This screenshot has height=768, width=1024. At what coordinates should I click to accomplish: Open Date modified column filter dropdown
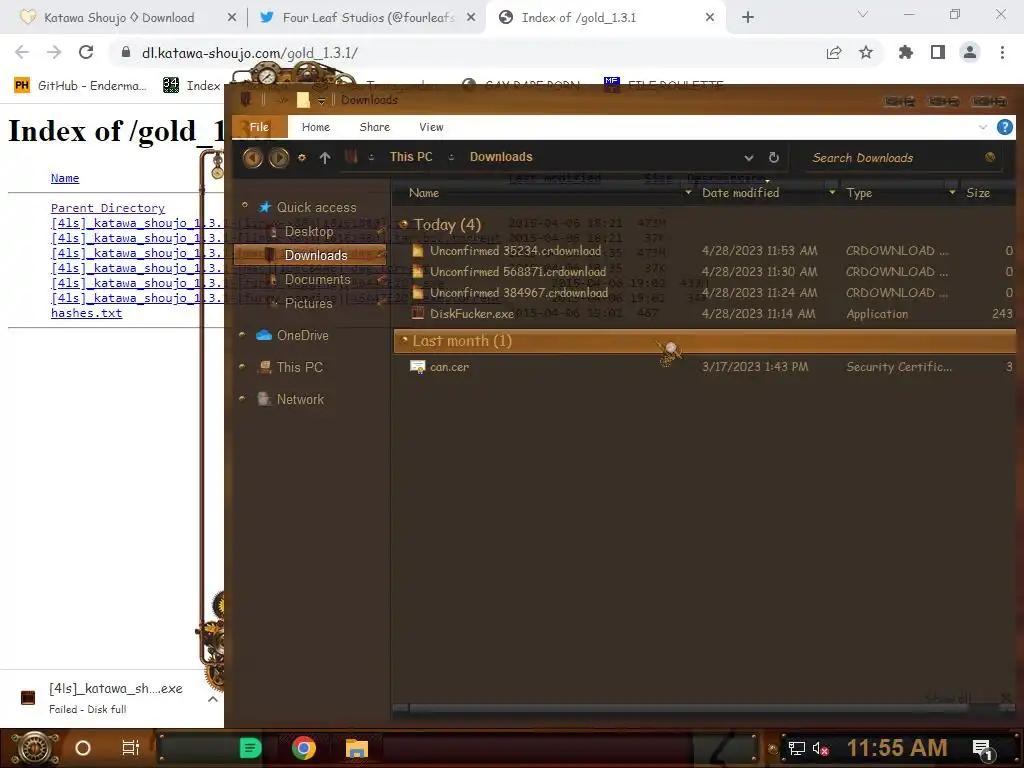(831, 193)
